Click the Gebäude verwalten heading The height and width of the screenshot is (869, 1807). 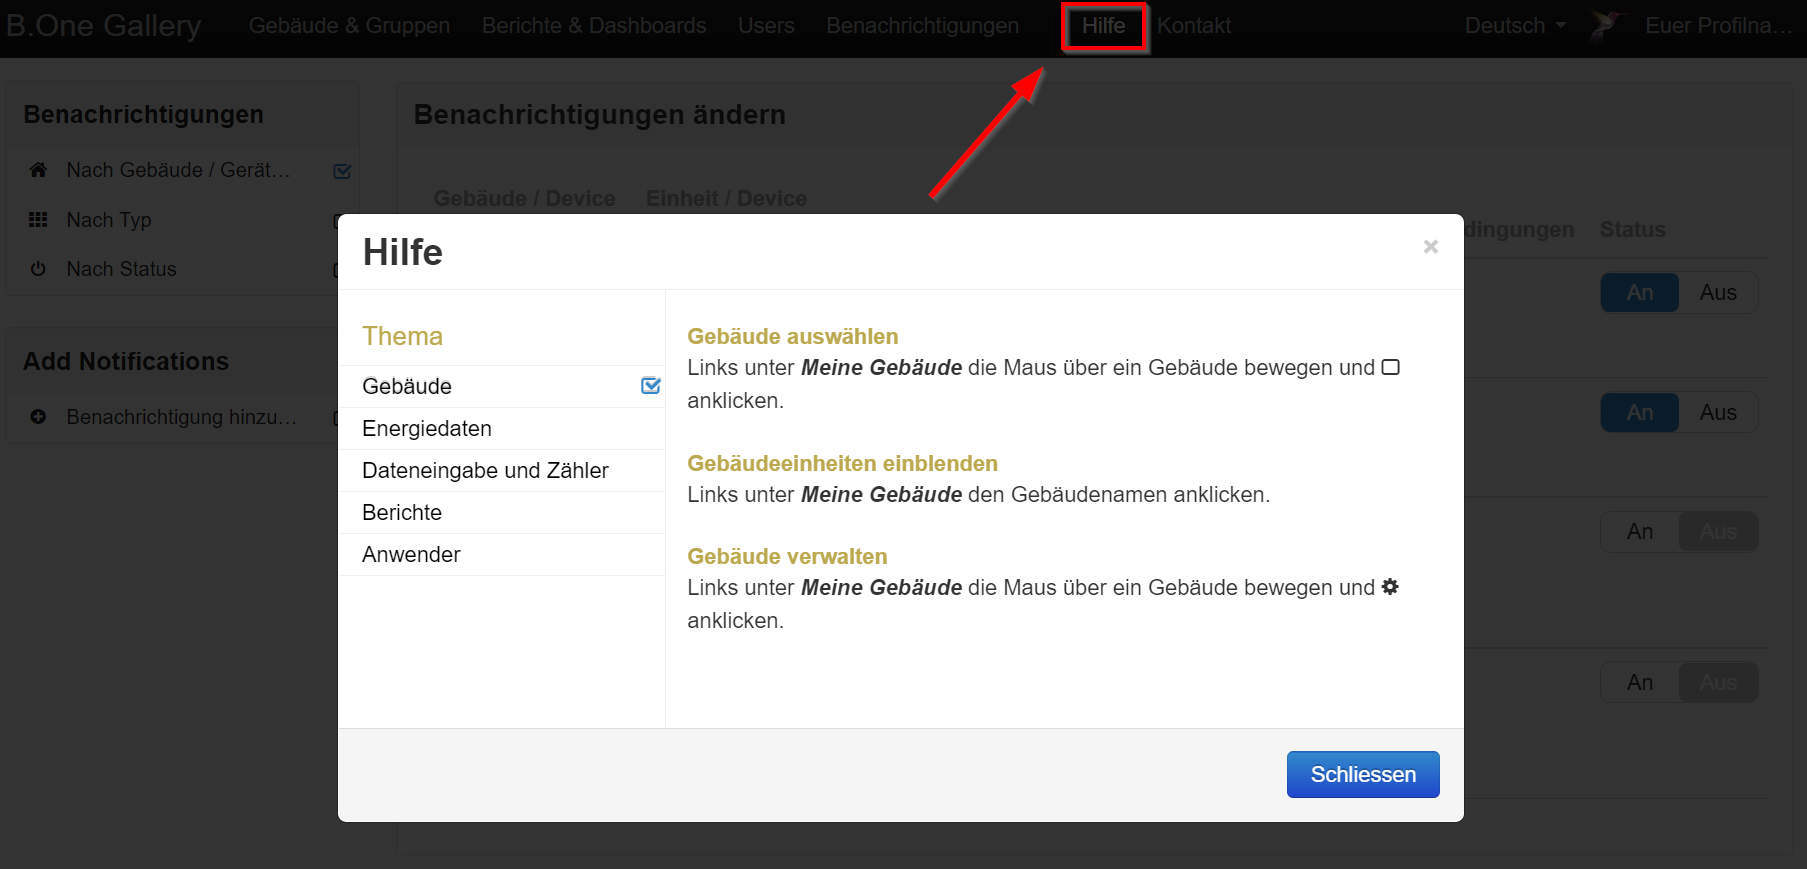click(x=787, y=556)
